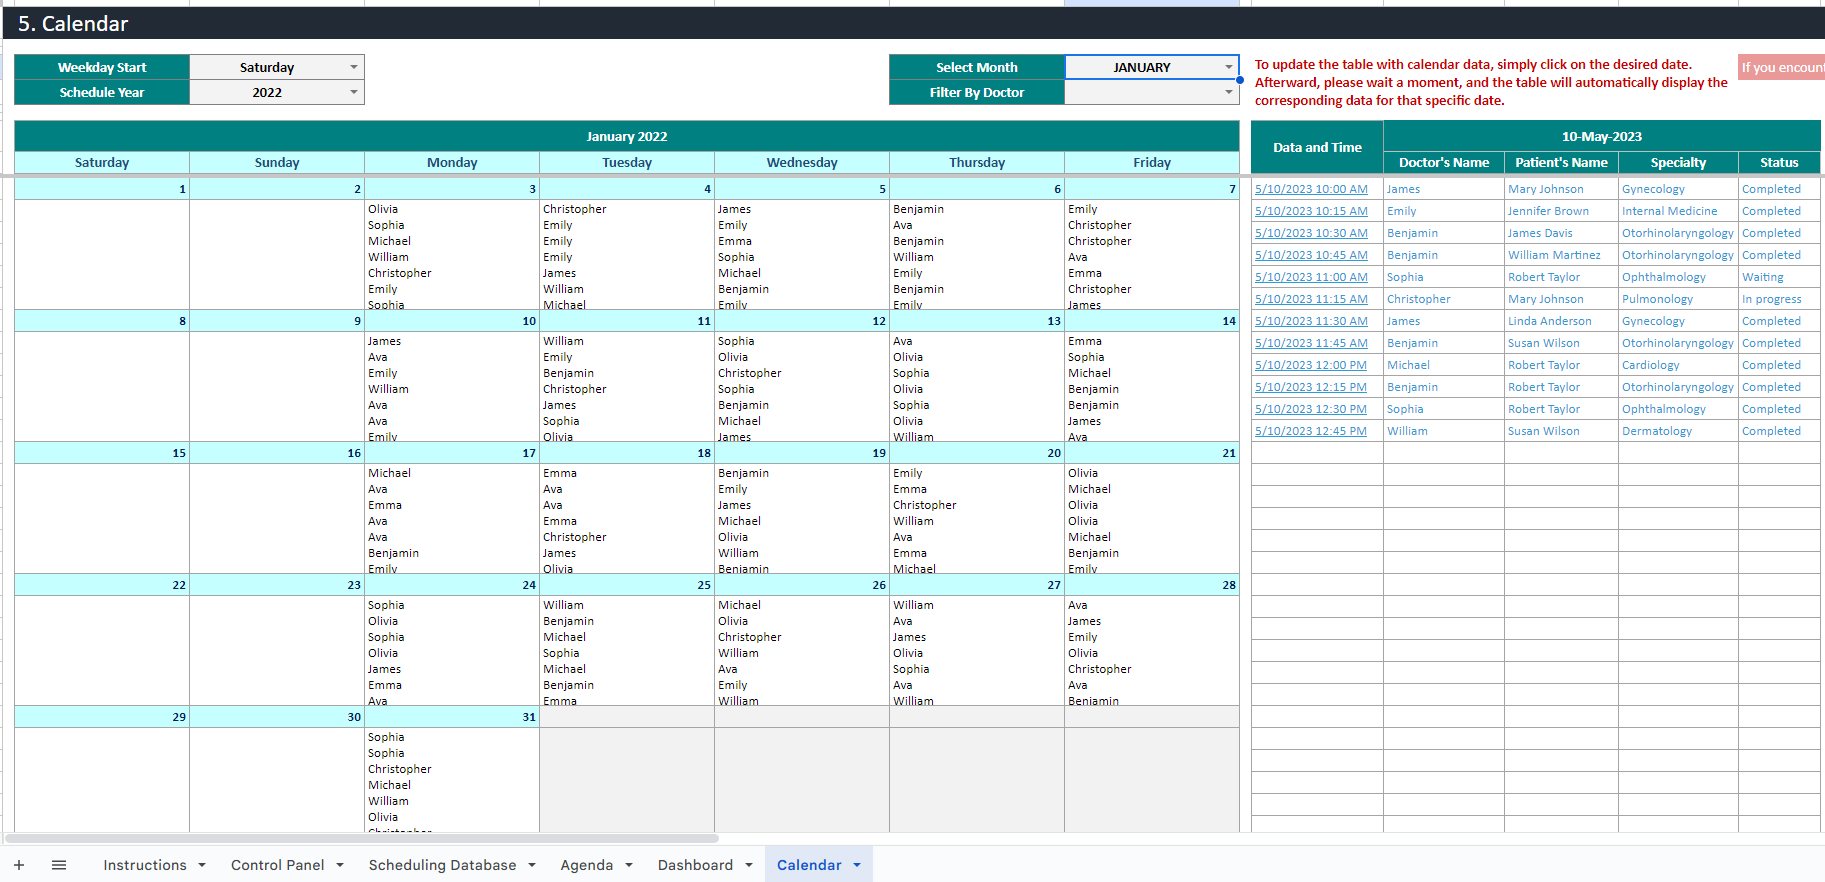Screen dimensions: 1825x882
Task: Click the Friday column header
Action: 1152,162
